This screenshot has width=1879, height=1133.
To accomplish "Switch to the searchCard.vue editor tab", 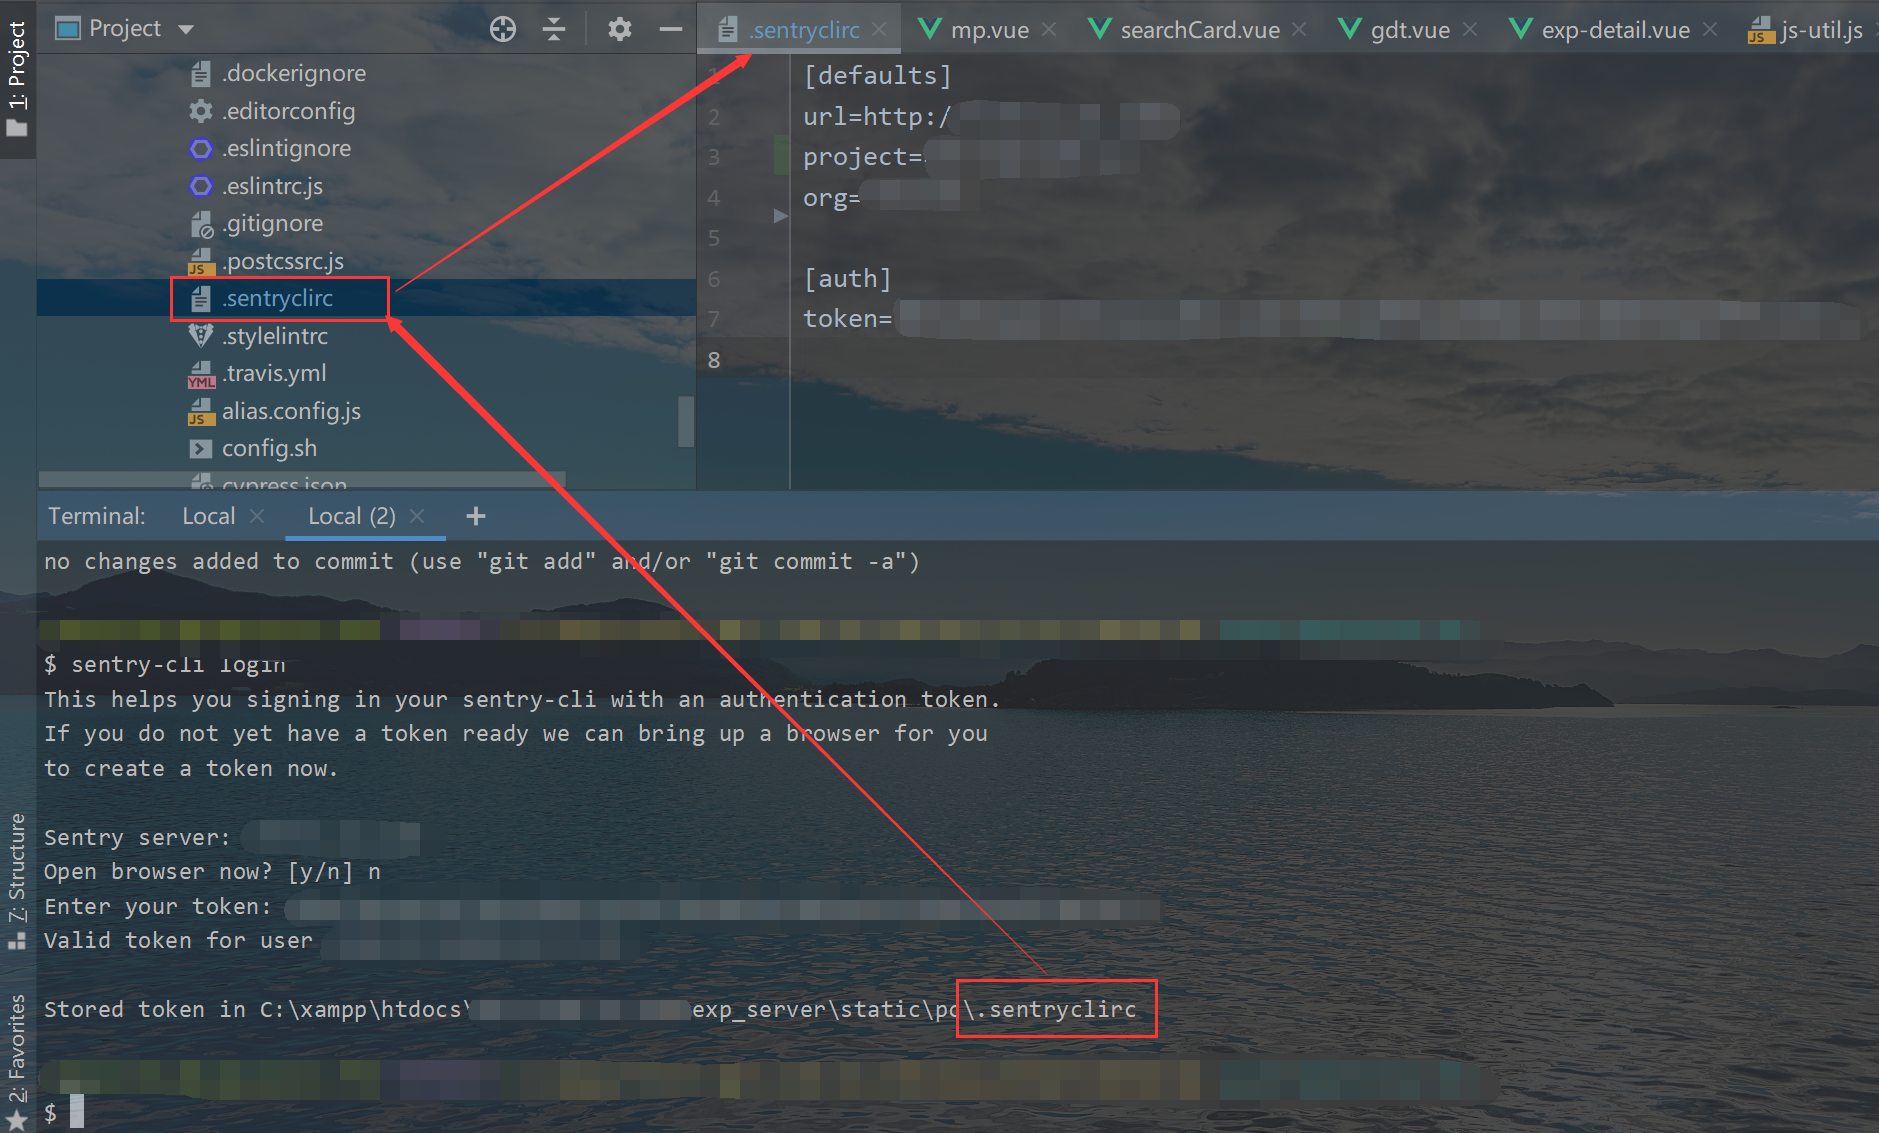I will [x=1199, y=30].
